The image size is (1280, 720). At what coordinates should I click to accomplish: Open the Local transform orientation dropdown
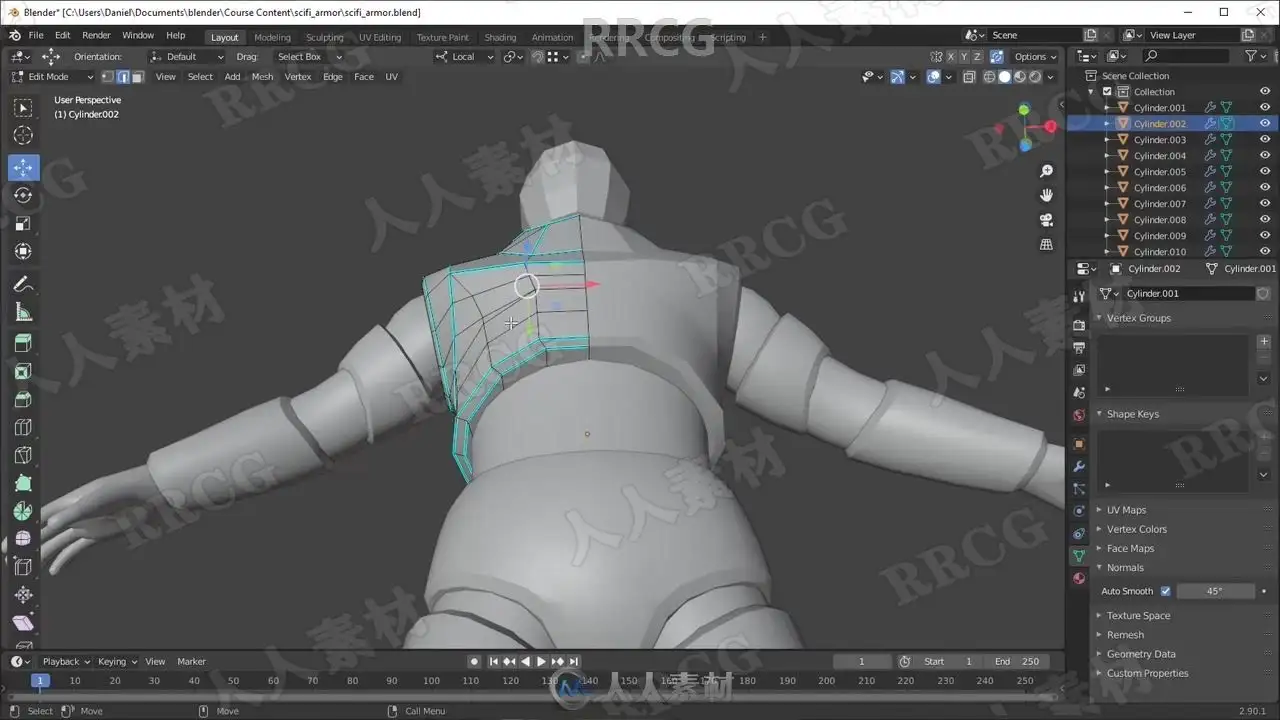point(465,57)
